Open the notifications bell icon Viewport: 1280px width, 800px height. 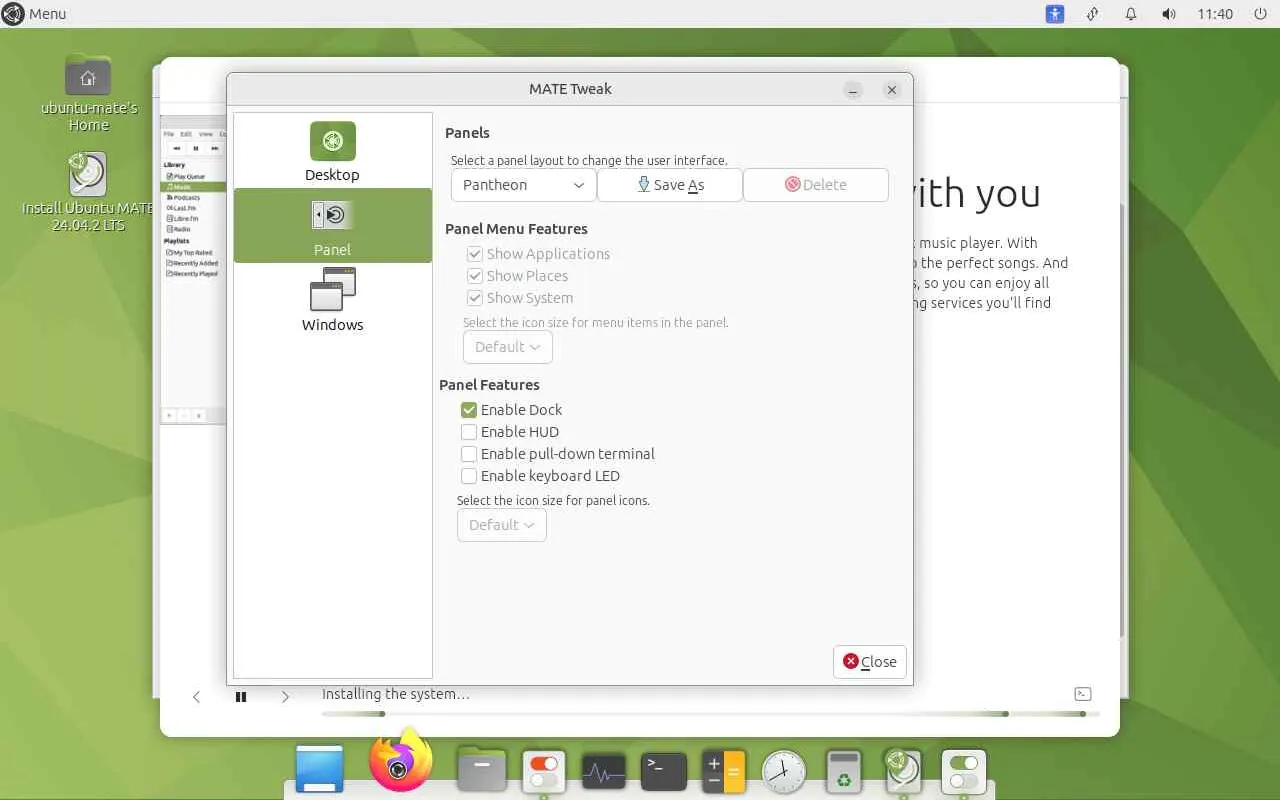1131,14
